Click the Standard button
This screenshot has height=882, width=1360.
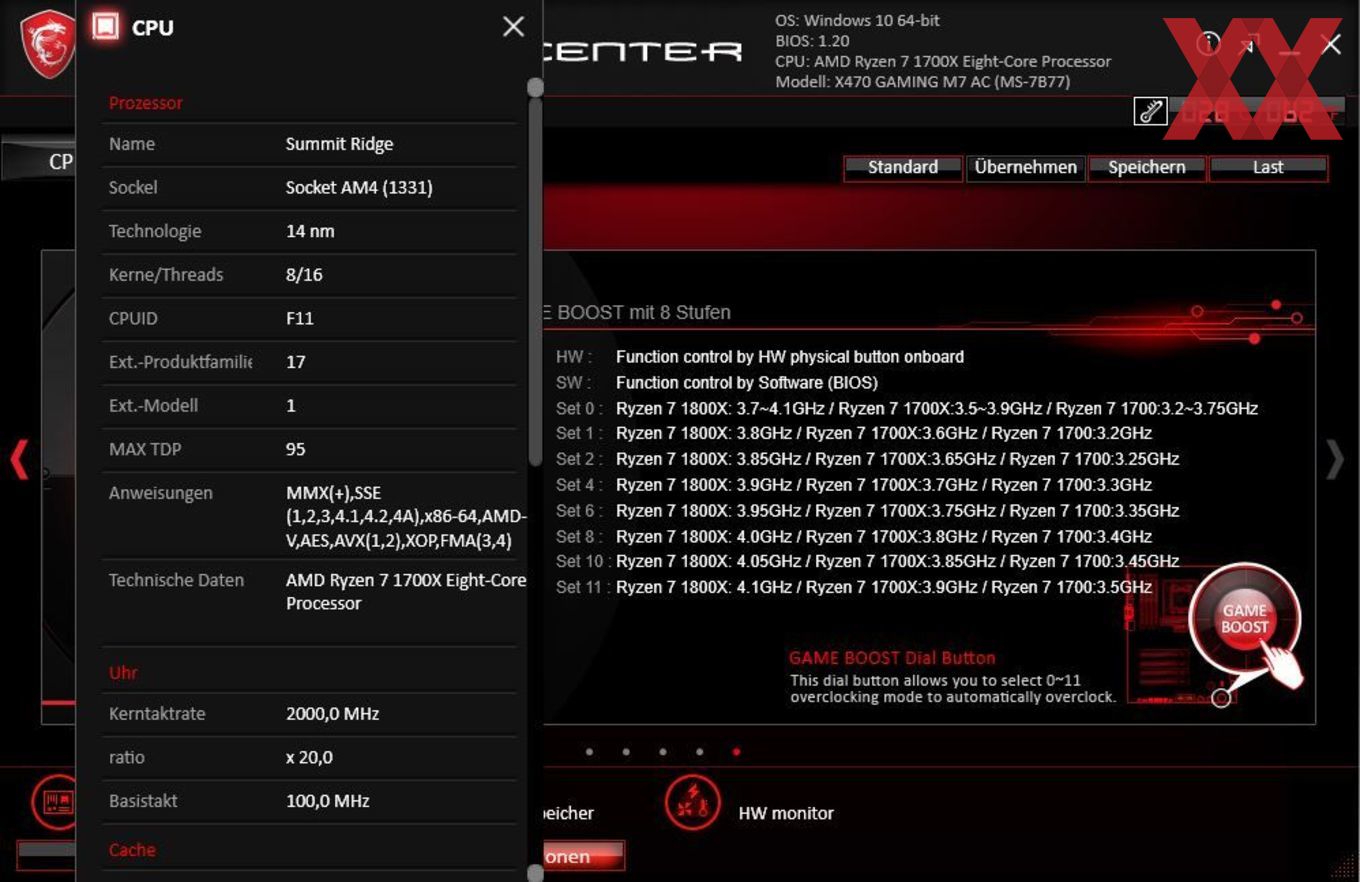click(903, 167)
